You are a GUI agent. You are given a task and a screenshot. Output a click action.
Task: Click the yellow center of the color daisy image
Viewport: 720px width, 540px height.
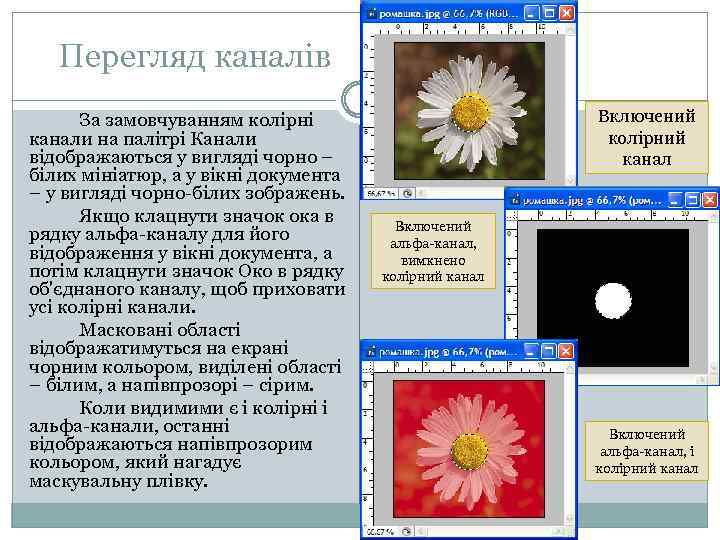point(471,112)
